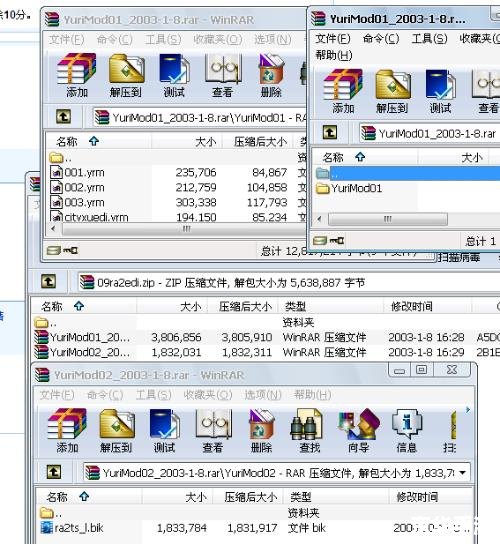
Task: Click Modified column header in YuriMod02 list
Action: 431,497
